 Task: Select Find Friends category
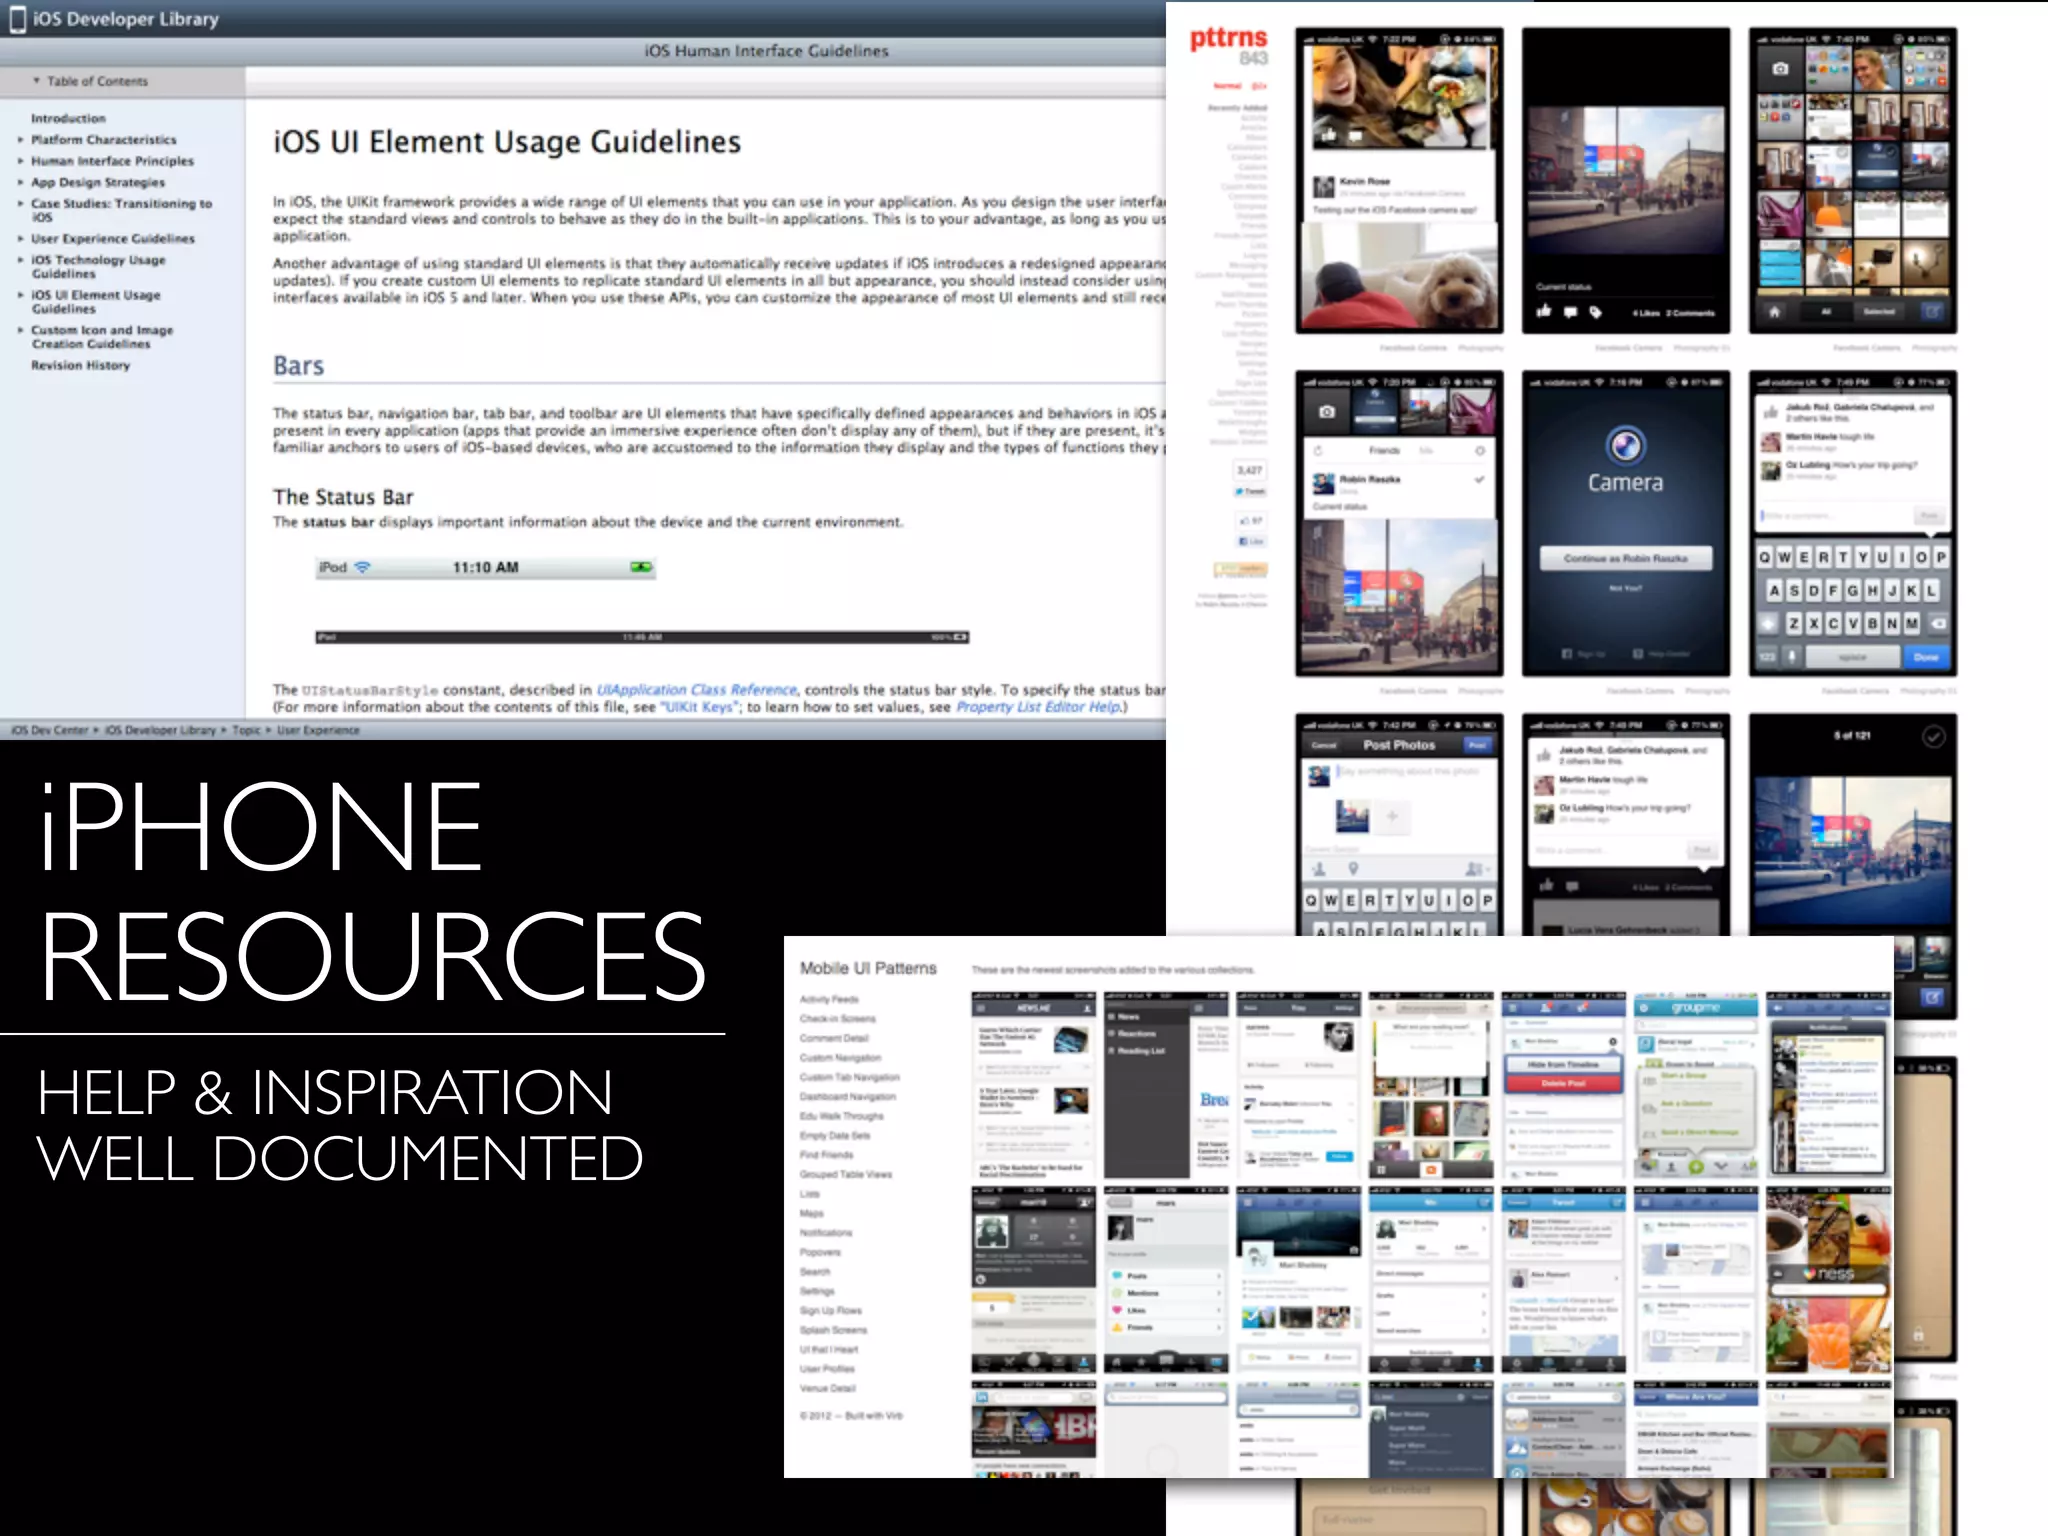click(827, 1155)
